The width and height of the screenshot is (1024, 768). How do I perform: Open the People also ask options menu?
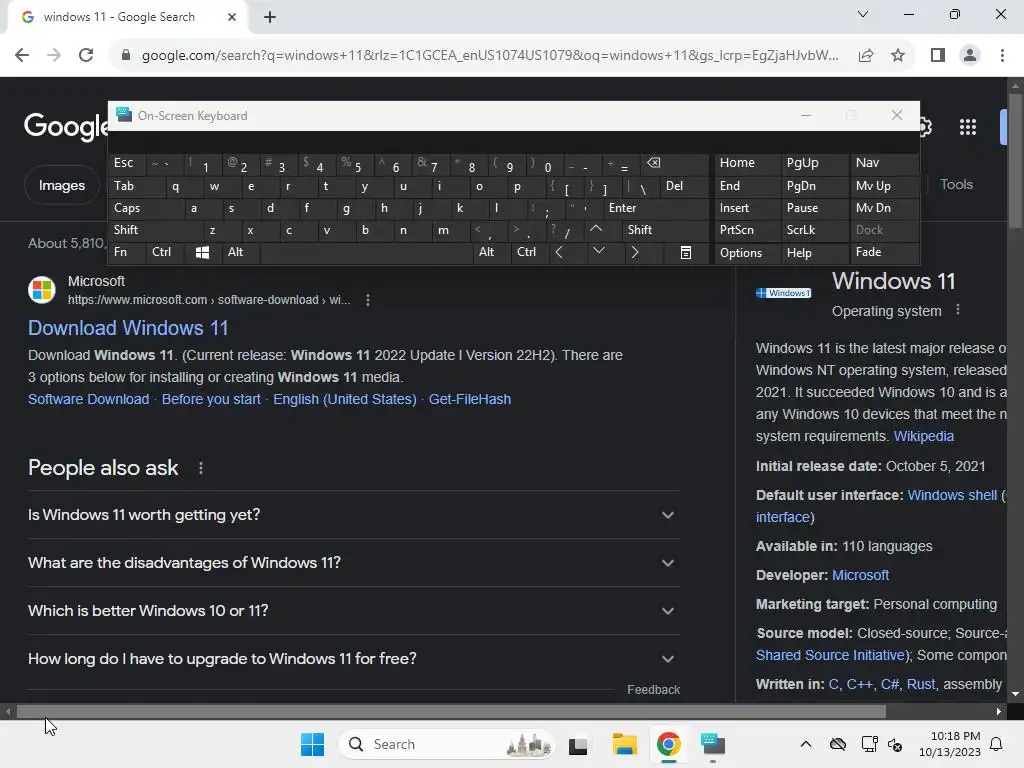click(200, 468)
